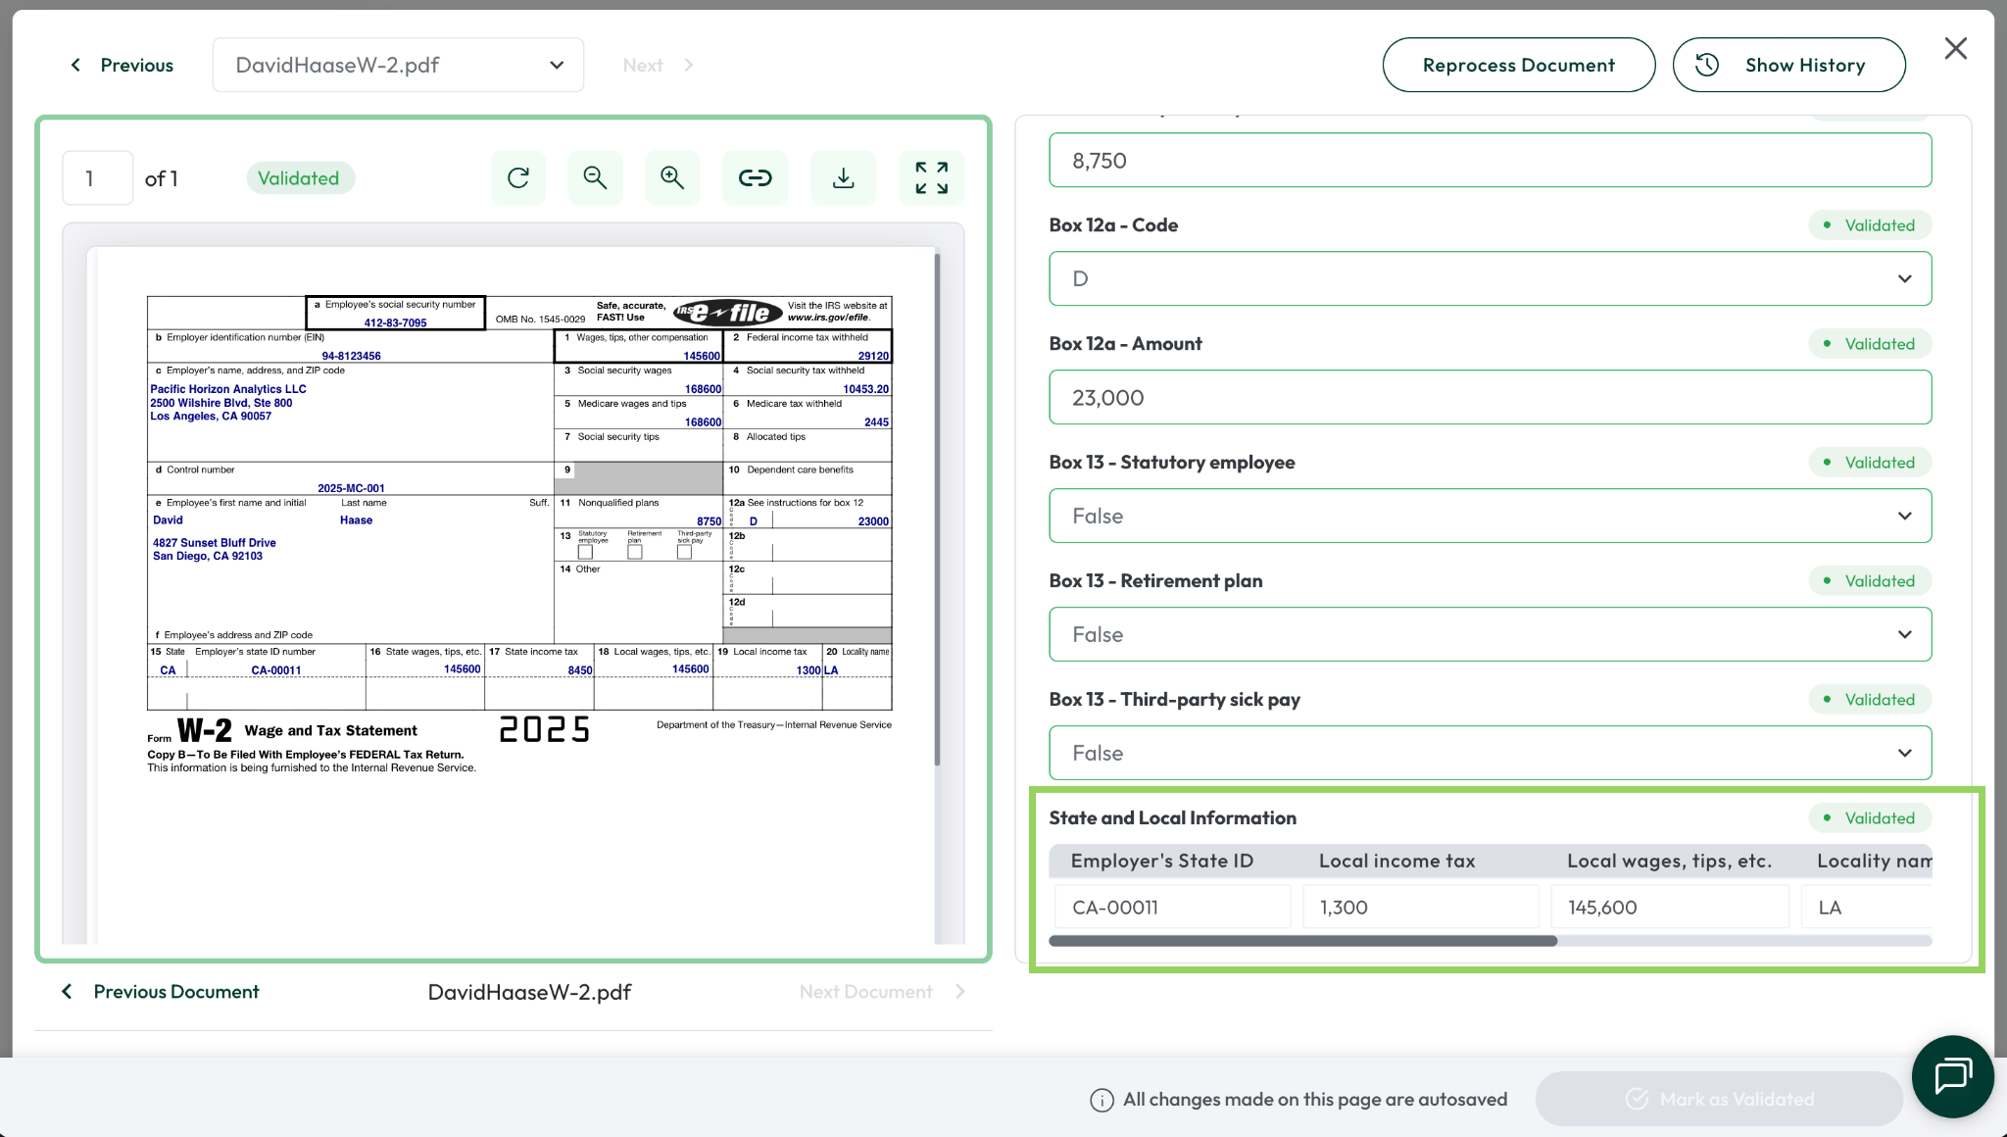The height and width of the screenshot is (1137, 2007).
Task: Edit the 8,750 amount field
Action: click(1490, 160)
